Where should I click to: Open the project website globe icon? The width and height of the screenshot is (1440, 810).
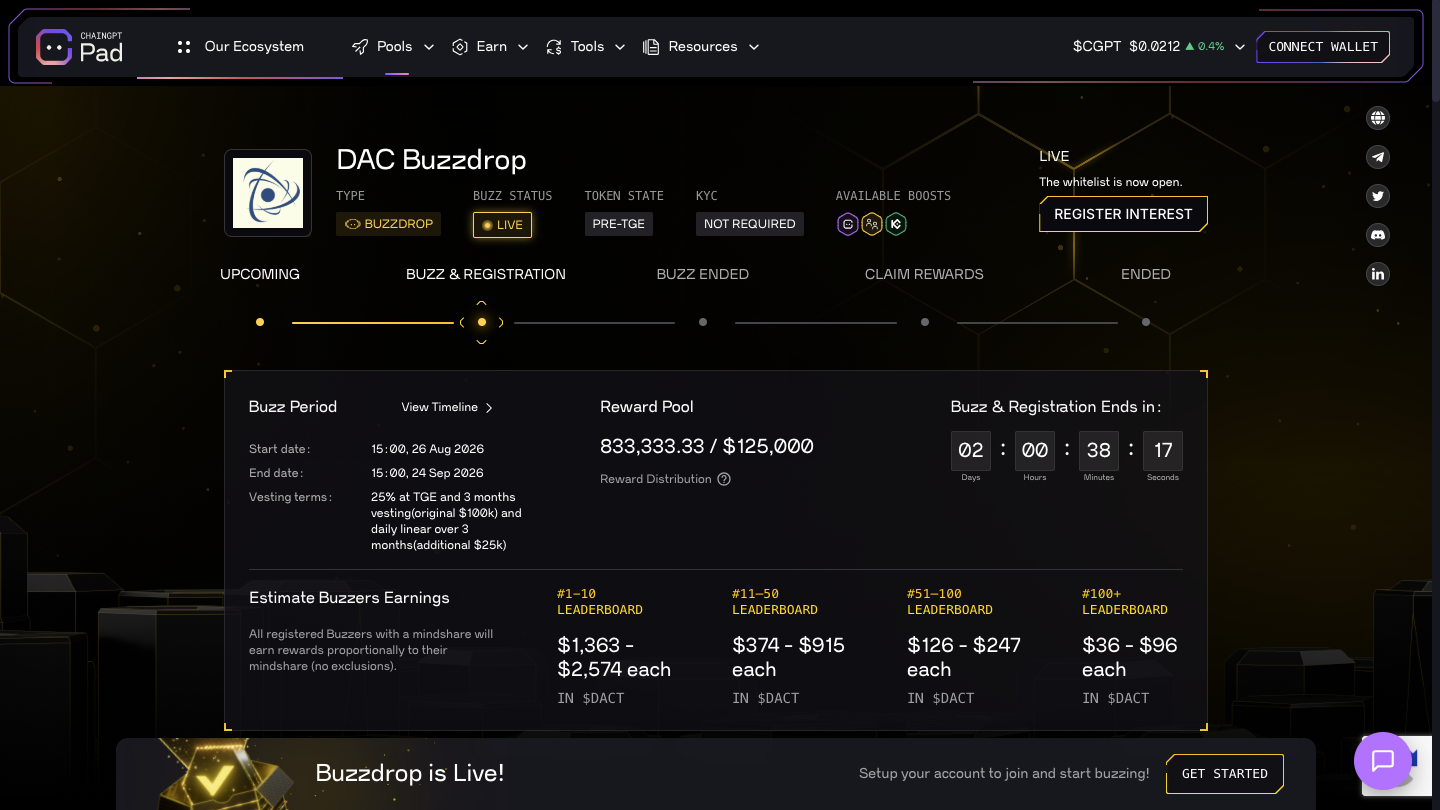click(x=1378, y=118)
